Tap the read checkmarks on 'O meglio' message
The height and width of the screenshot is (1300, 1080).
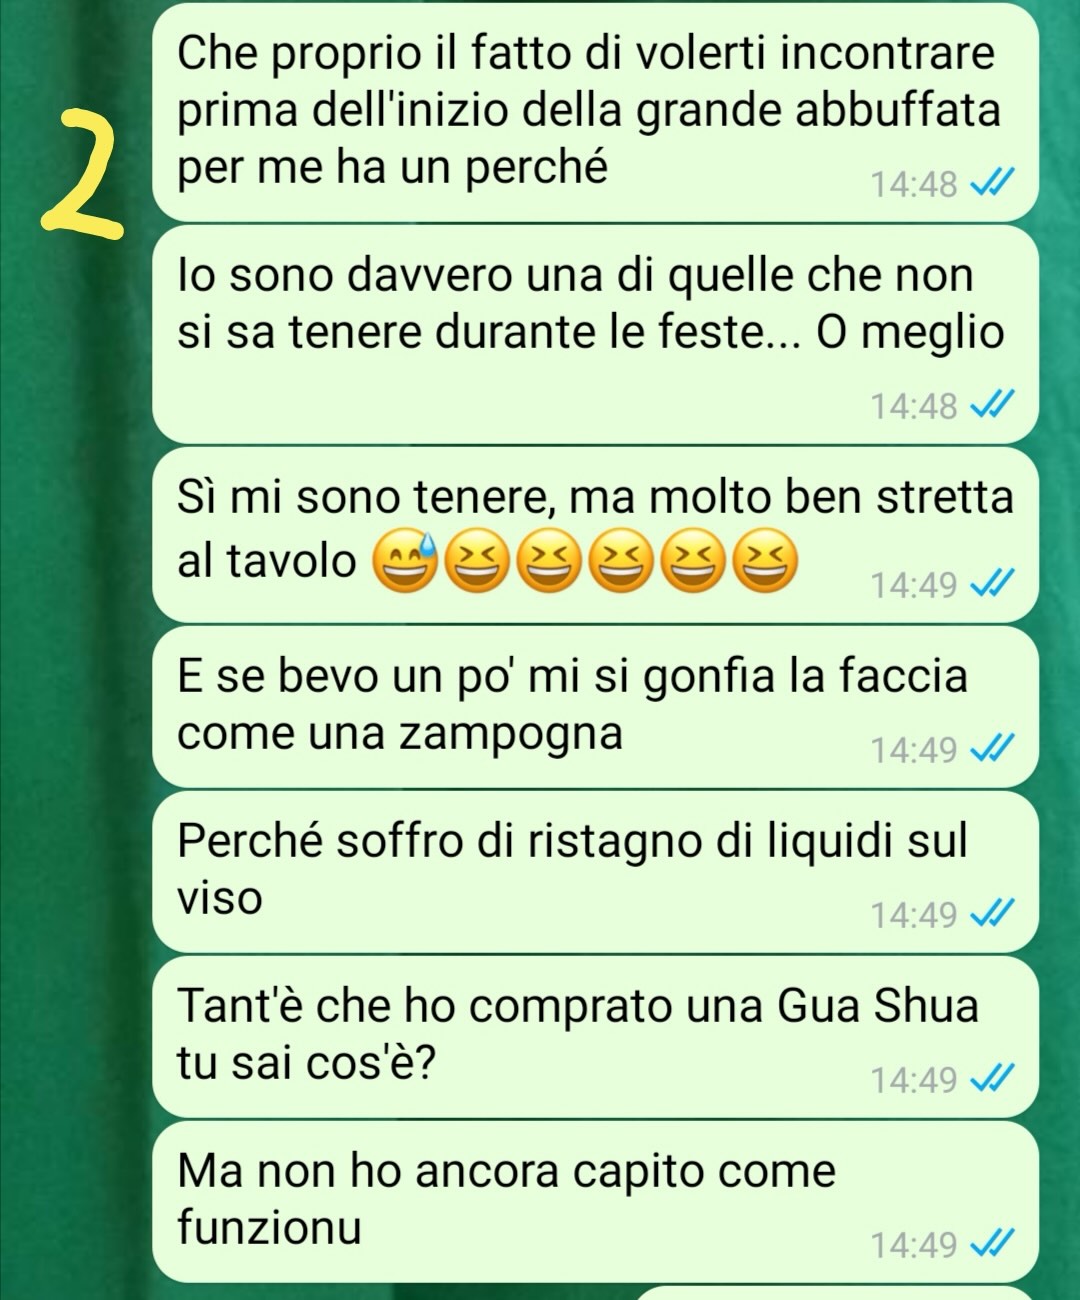[994, 406]
